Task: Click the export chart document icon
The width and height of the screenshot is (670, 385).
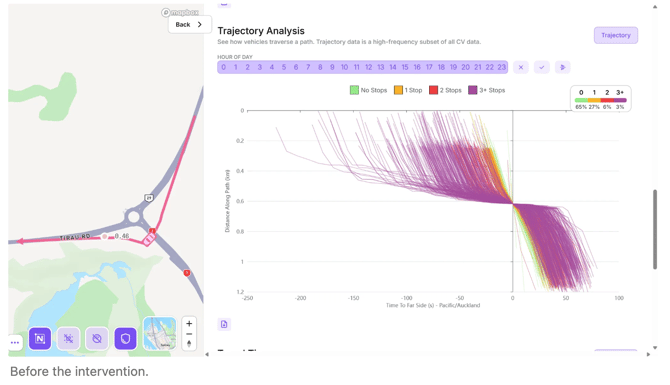Action: pyautogui.click(x=224, y=324)
